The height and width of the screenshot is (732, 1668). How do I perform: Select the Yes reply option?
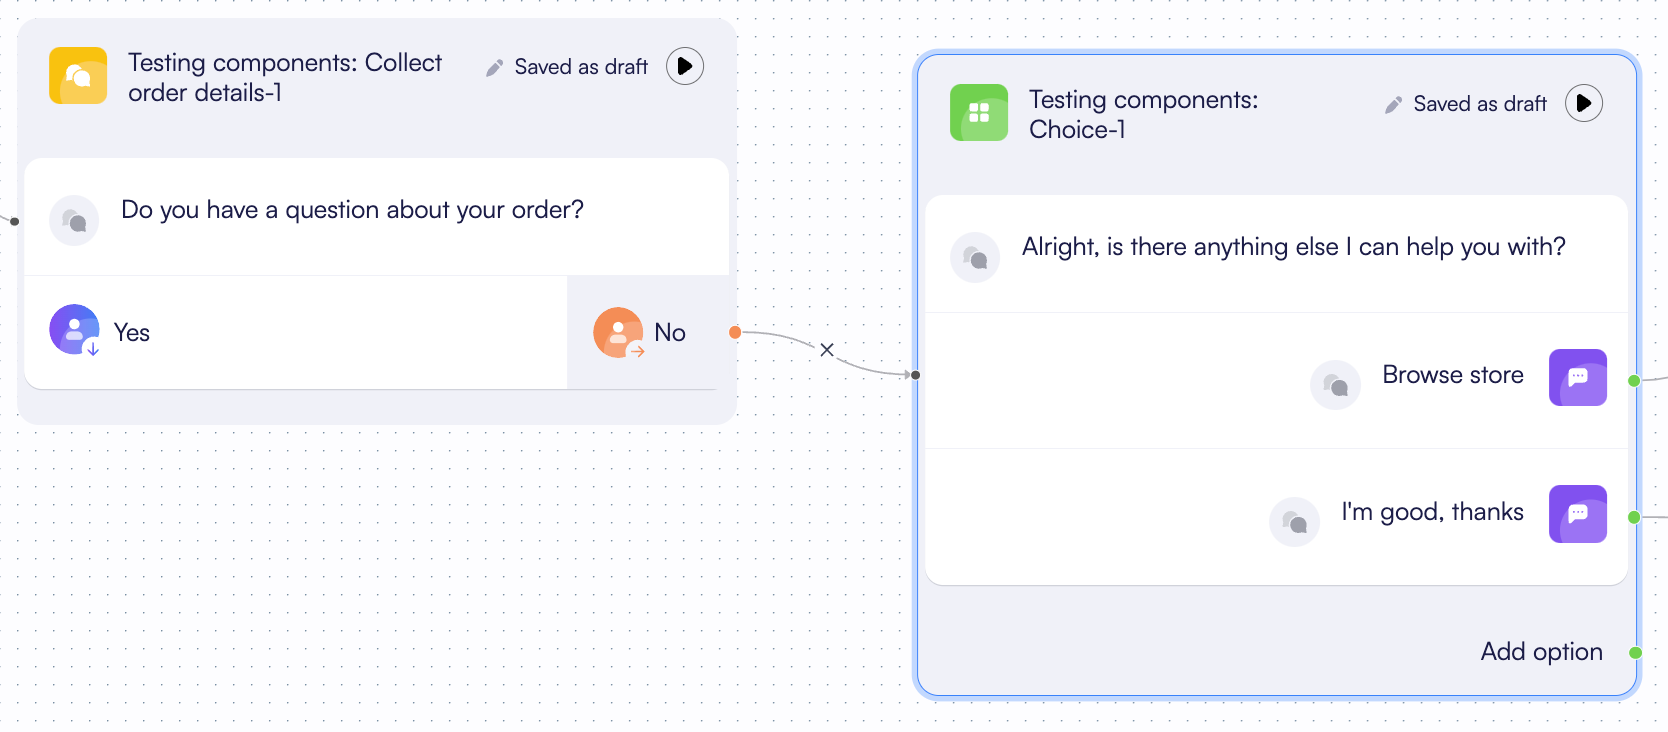click(131, 331)
